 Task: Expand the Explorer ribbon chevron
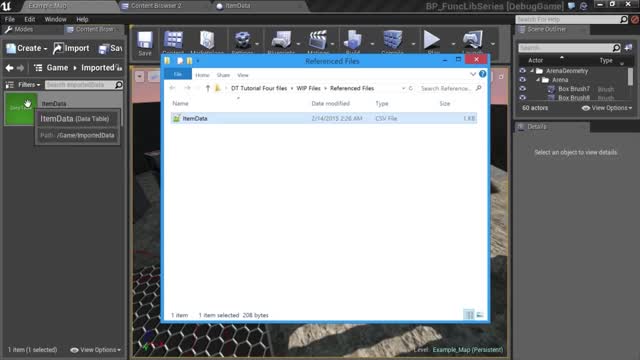473,74
